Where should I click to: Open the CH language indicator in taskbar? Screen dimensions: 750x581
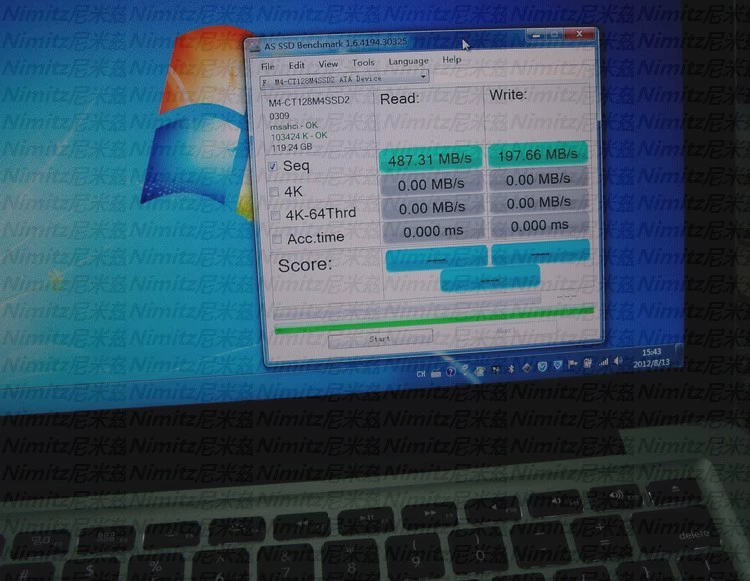click(x=421, y=374)
